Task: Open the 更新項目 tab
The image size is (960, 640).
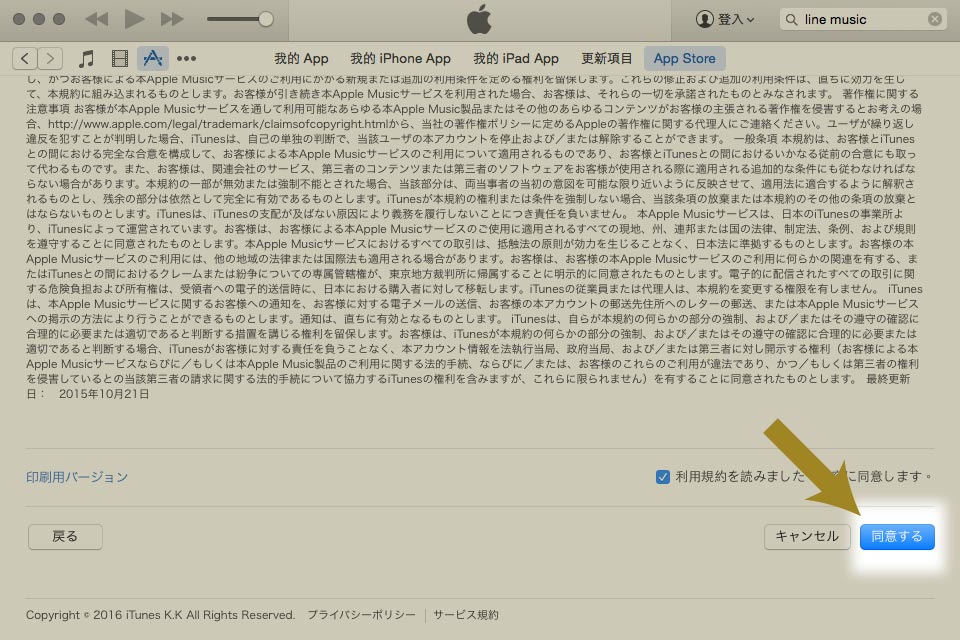Action: point(606,59)
